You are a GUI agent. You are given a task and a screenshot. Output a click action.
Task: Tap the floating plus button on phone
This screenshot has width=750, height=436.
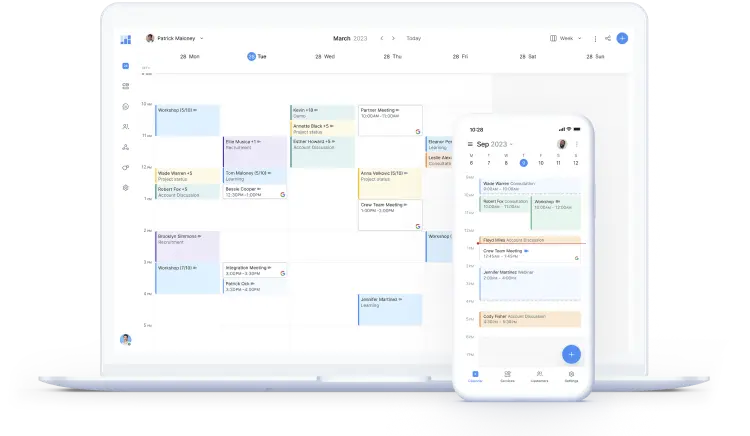(x=570, y=353)
